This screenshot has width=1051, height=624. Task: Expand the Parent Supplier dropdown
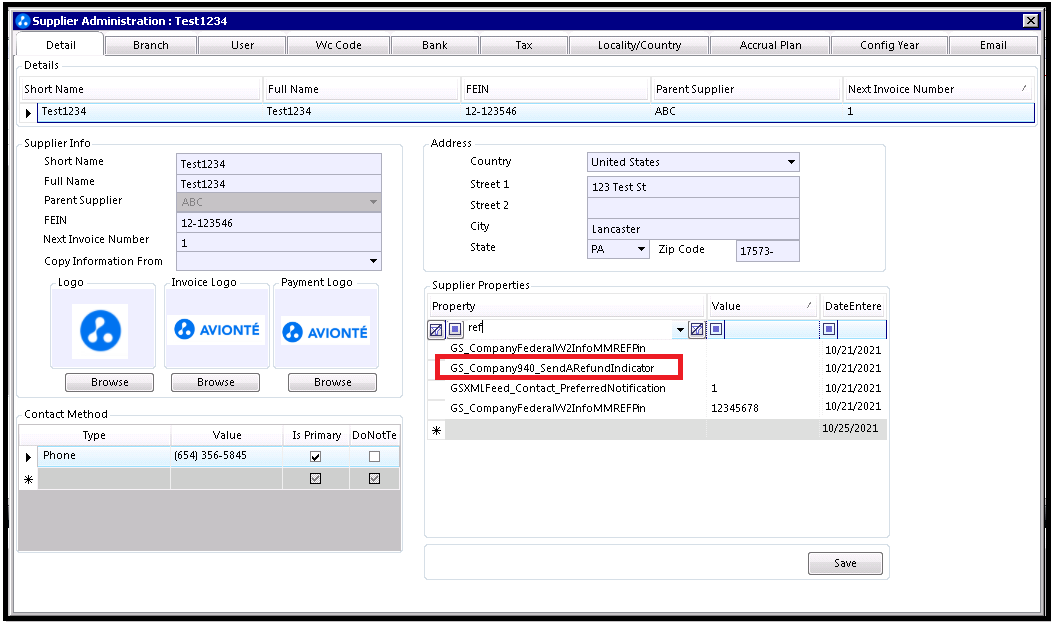(373, 202)
